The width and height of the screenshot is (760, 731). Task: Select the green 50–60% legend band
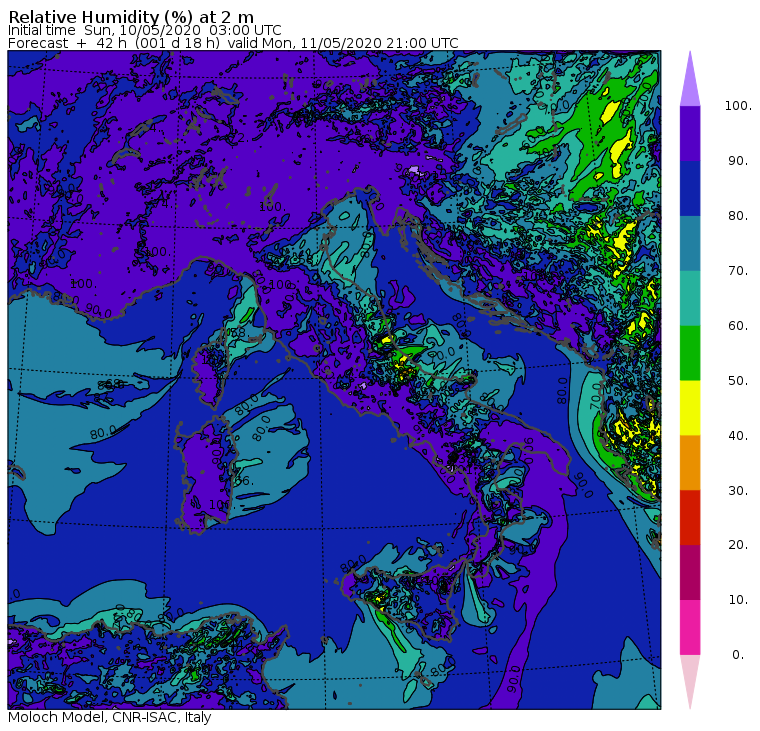[690, 353]
